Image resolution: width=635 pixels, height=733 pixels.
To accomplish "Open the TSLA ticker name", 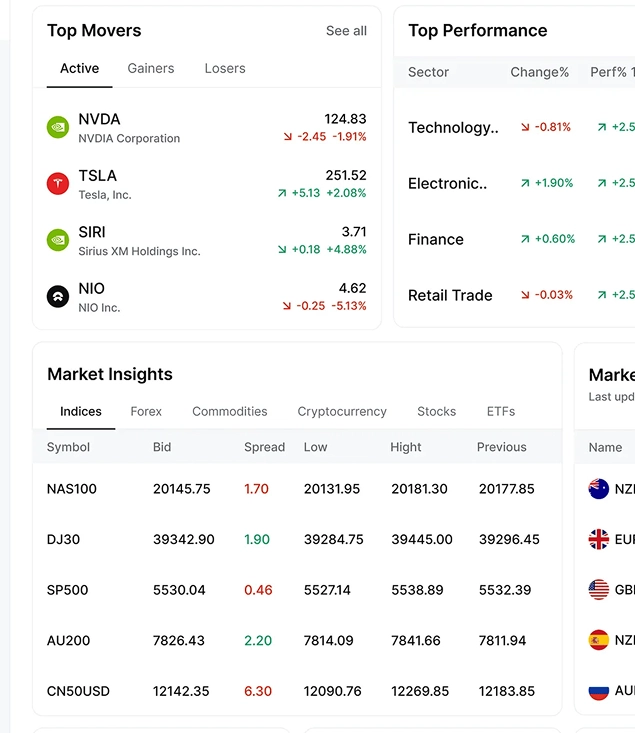I will tap(97, 176).
